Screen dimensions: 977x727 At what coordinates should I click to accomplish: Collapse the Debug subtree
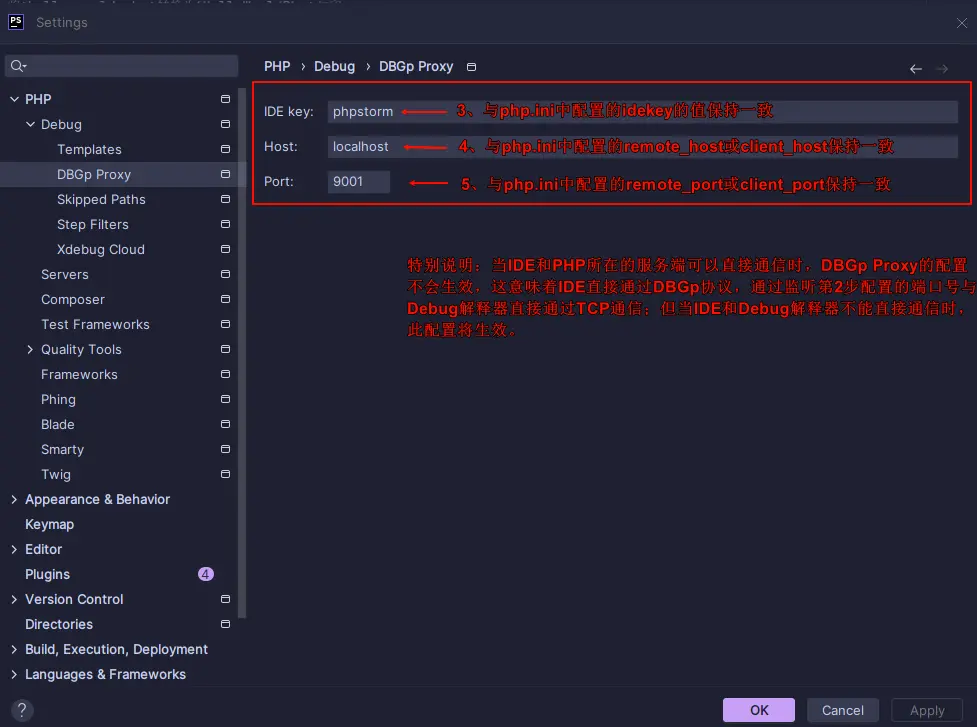[30, 124]
